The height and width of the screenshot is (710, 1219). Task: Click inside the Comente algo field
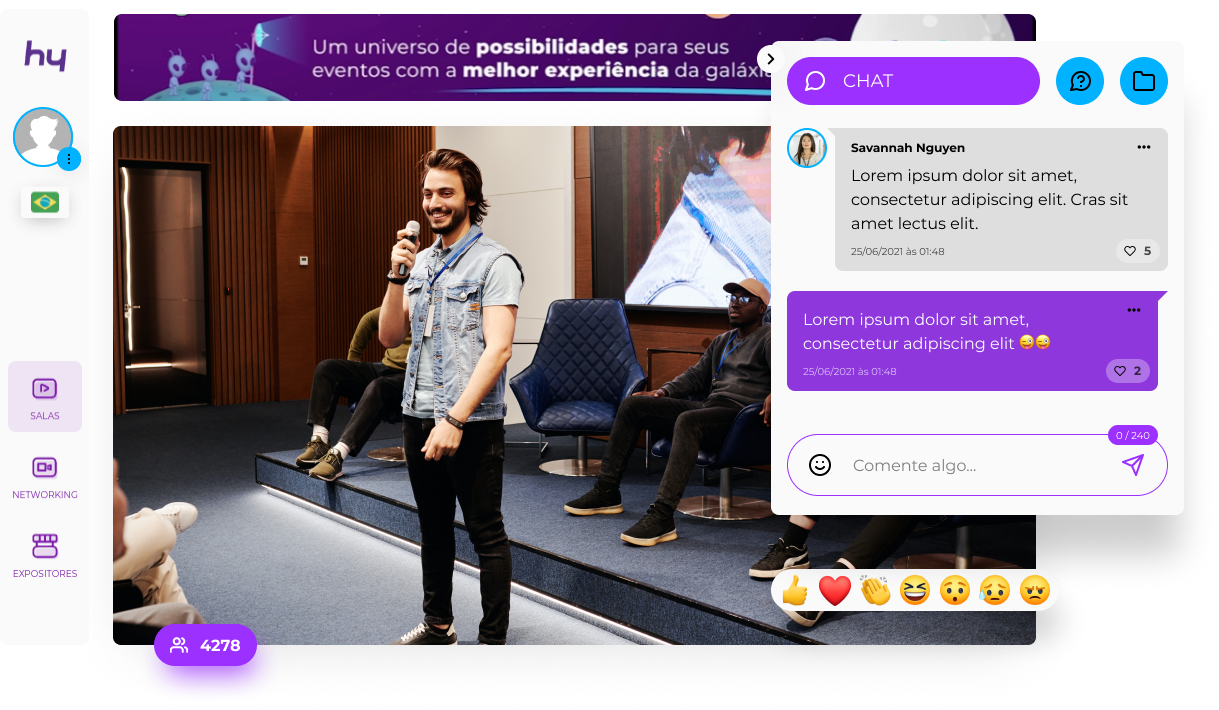pyautogui.click(x=950, y=465)
